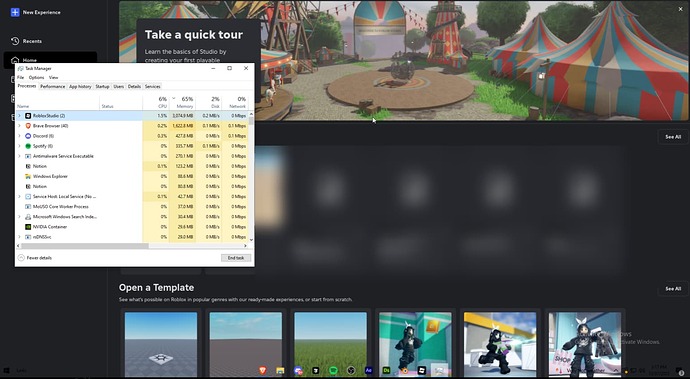Expand the RobloxStudio (2) process group
Viewport: 690px width, 379px height.
19,116
